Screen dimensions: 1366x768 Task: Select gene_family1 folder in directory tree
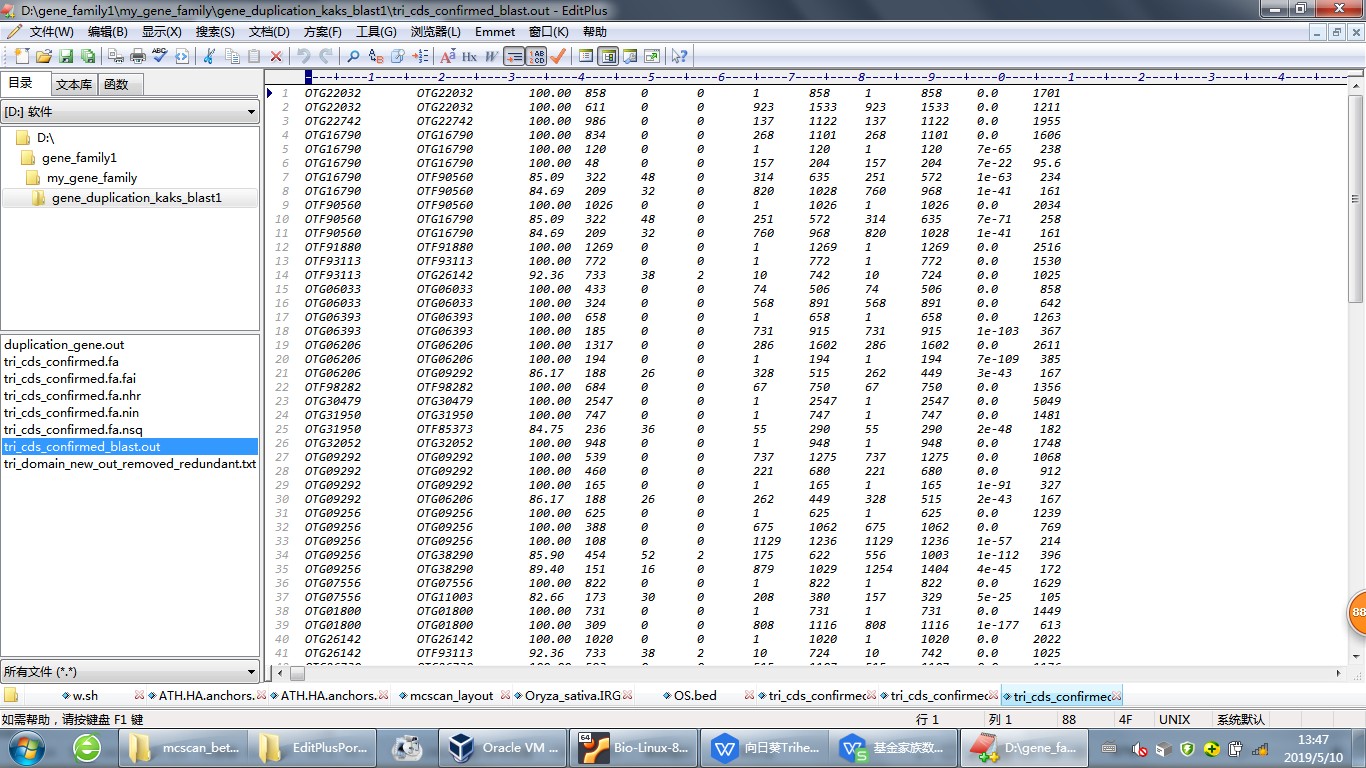(x=79, y=158)
